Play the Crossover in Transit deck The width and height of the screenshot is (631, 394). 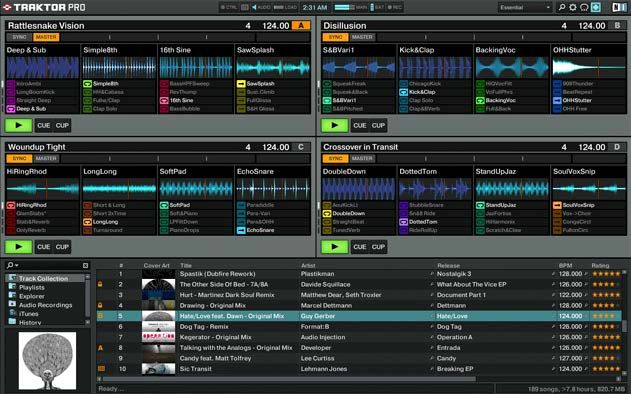pyautogui.click(x=334, y=247)
